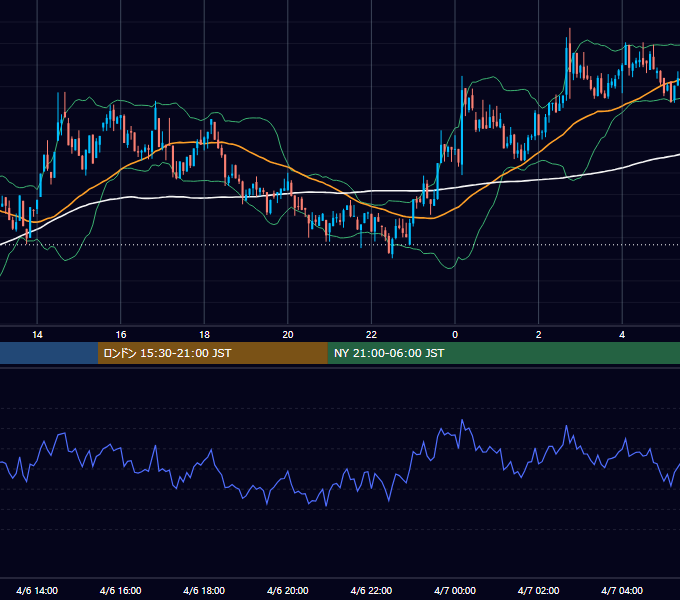Select the ロンドン 15:30-21:00 JST session bar
680x600 pixels.
tap(212, 353)
